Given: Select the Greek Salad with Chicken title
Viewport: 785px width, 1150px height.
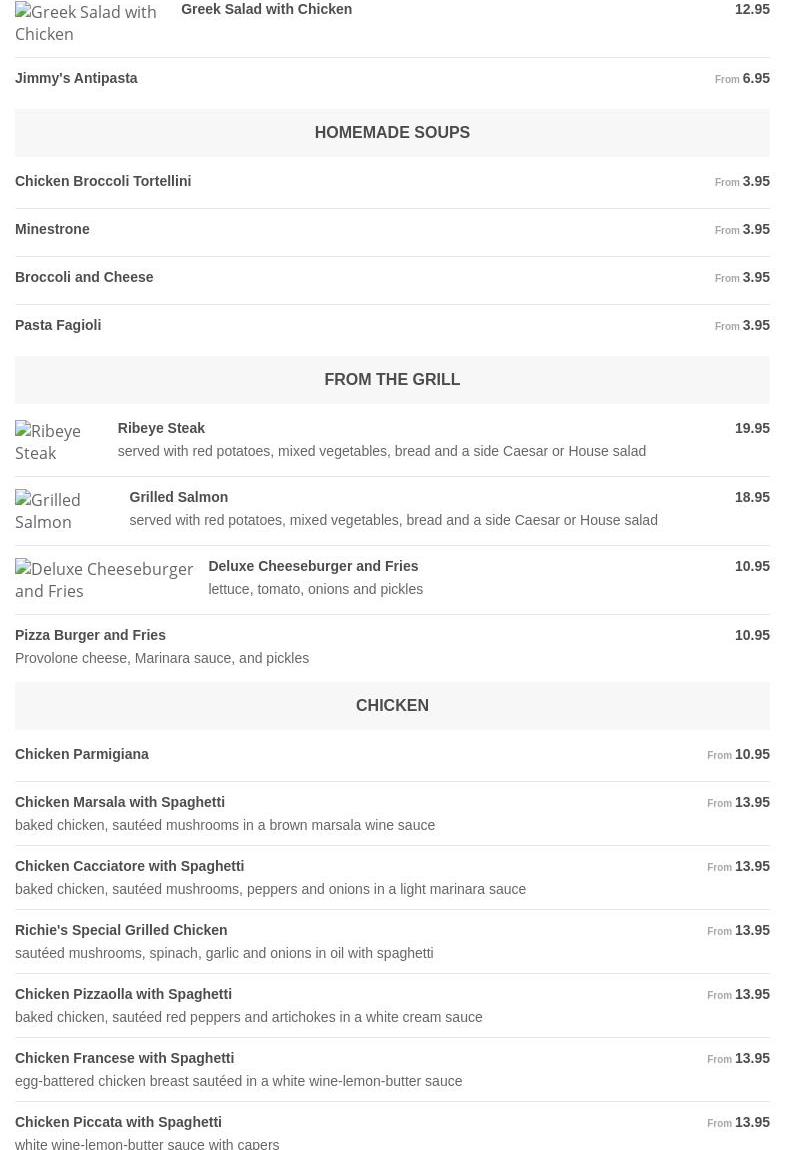Looking at the screenshot, I should coord(266,9).
